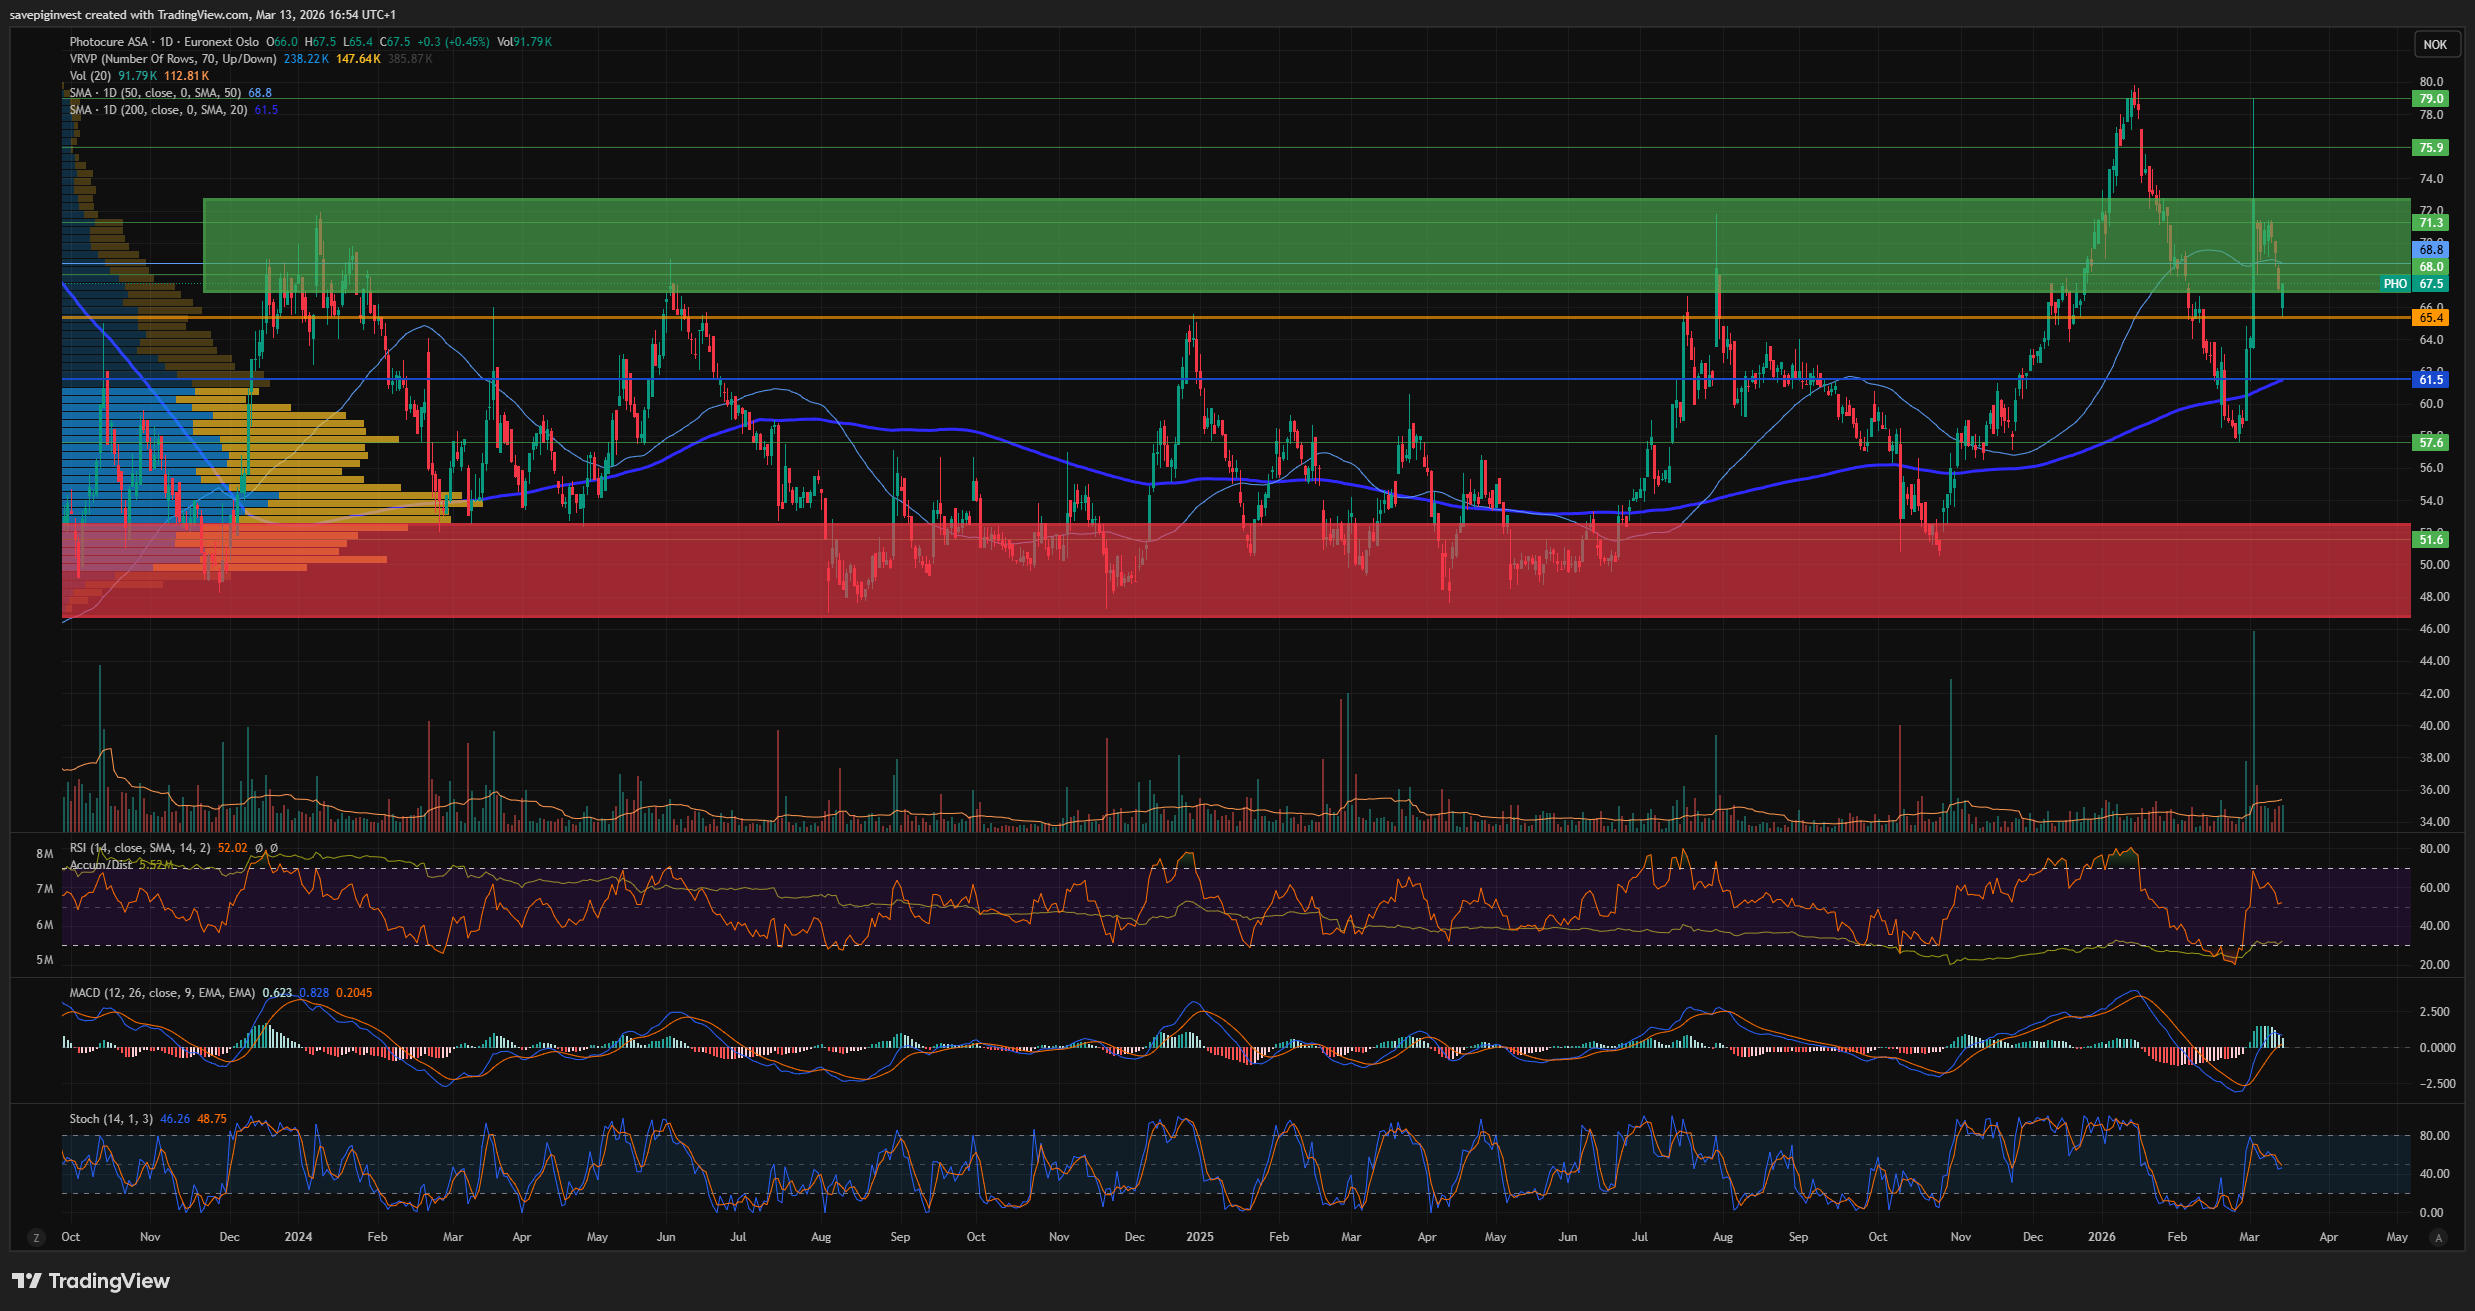
Task: Click the blue 61.5 price label
Action: [2430, 380]
